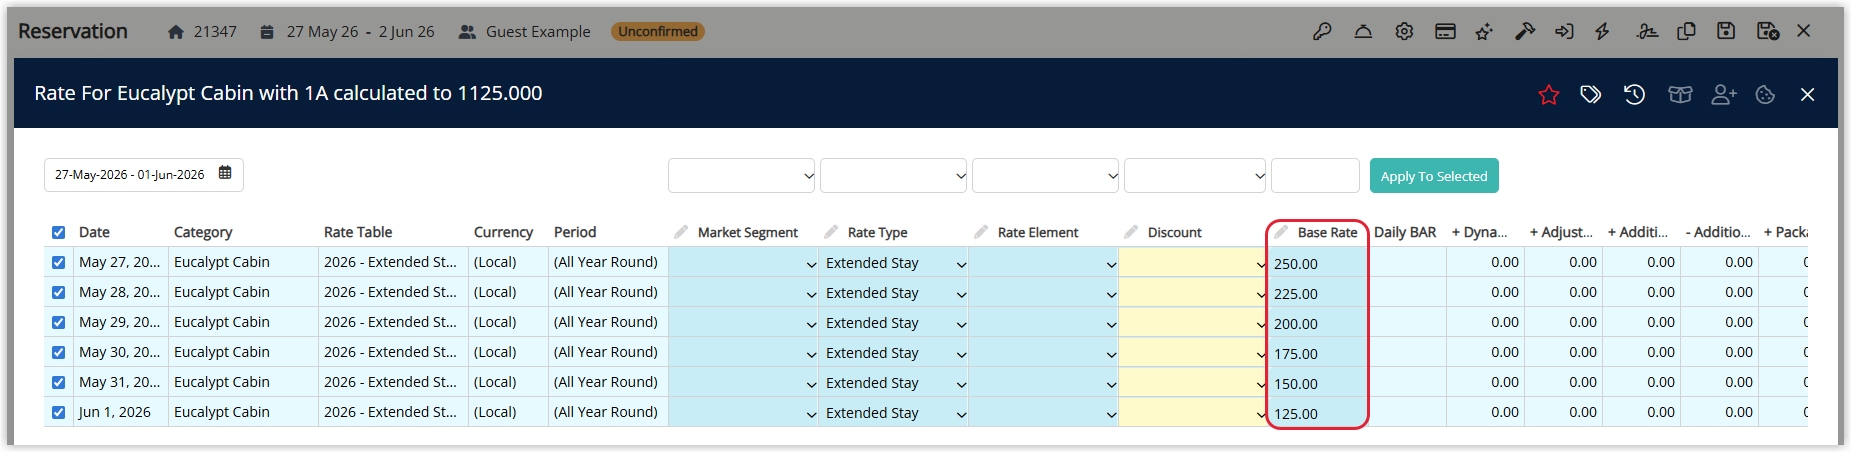The width and height of the screenshot is (1852, 453).
Task: Click the Currency column header
Action: tap(503, 232)
